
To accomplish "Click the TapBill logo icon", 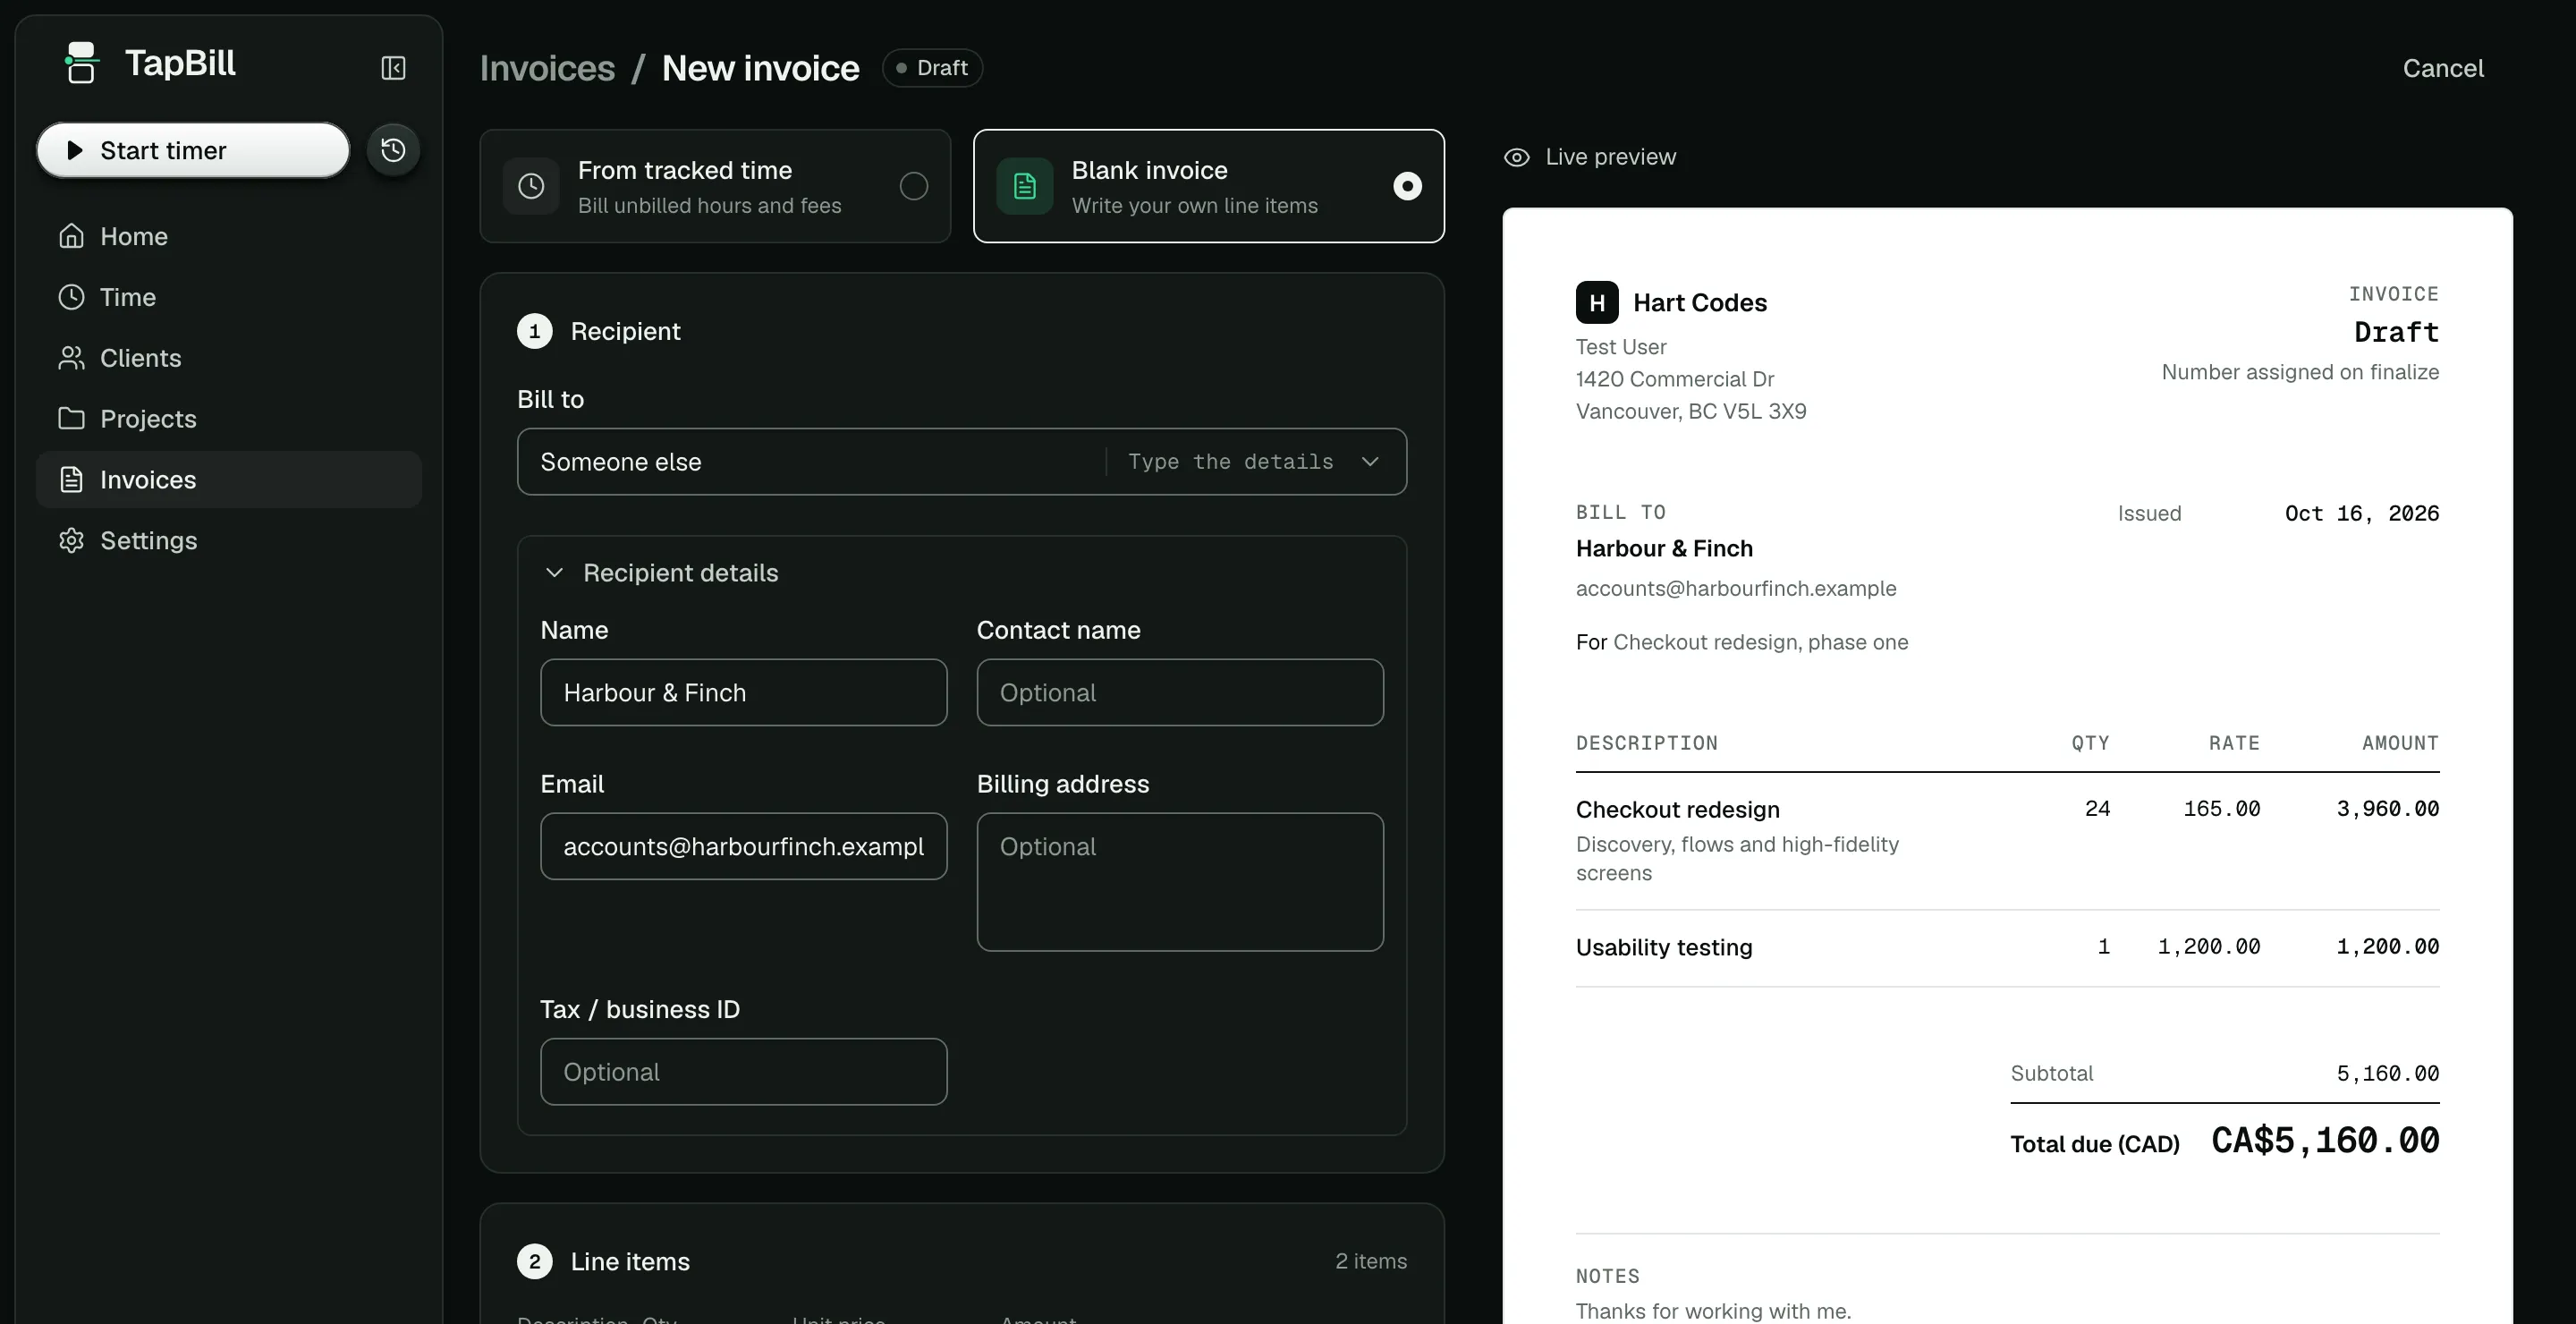I will pos(81,63).
